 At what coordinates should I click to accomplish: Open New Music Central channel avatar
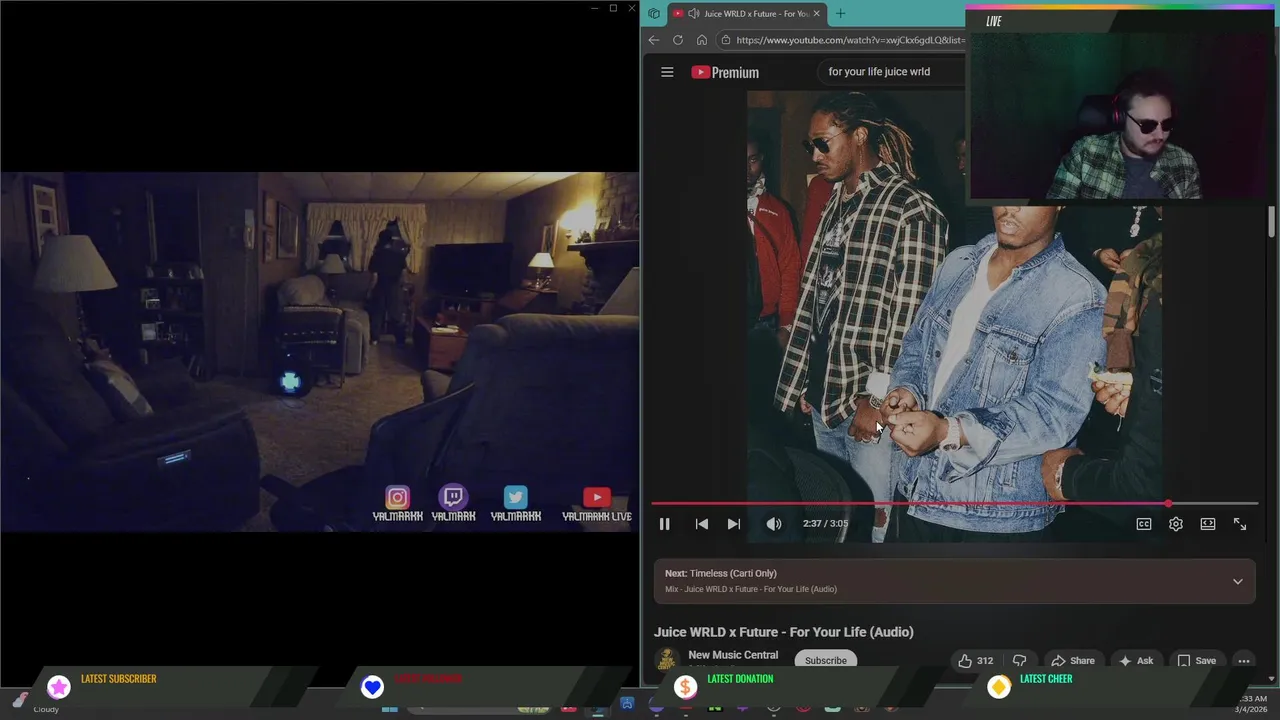(x=667, y=660)
